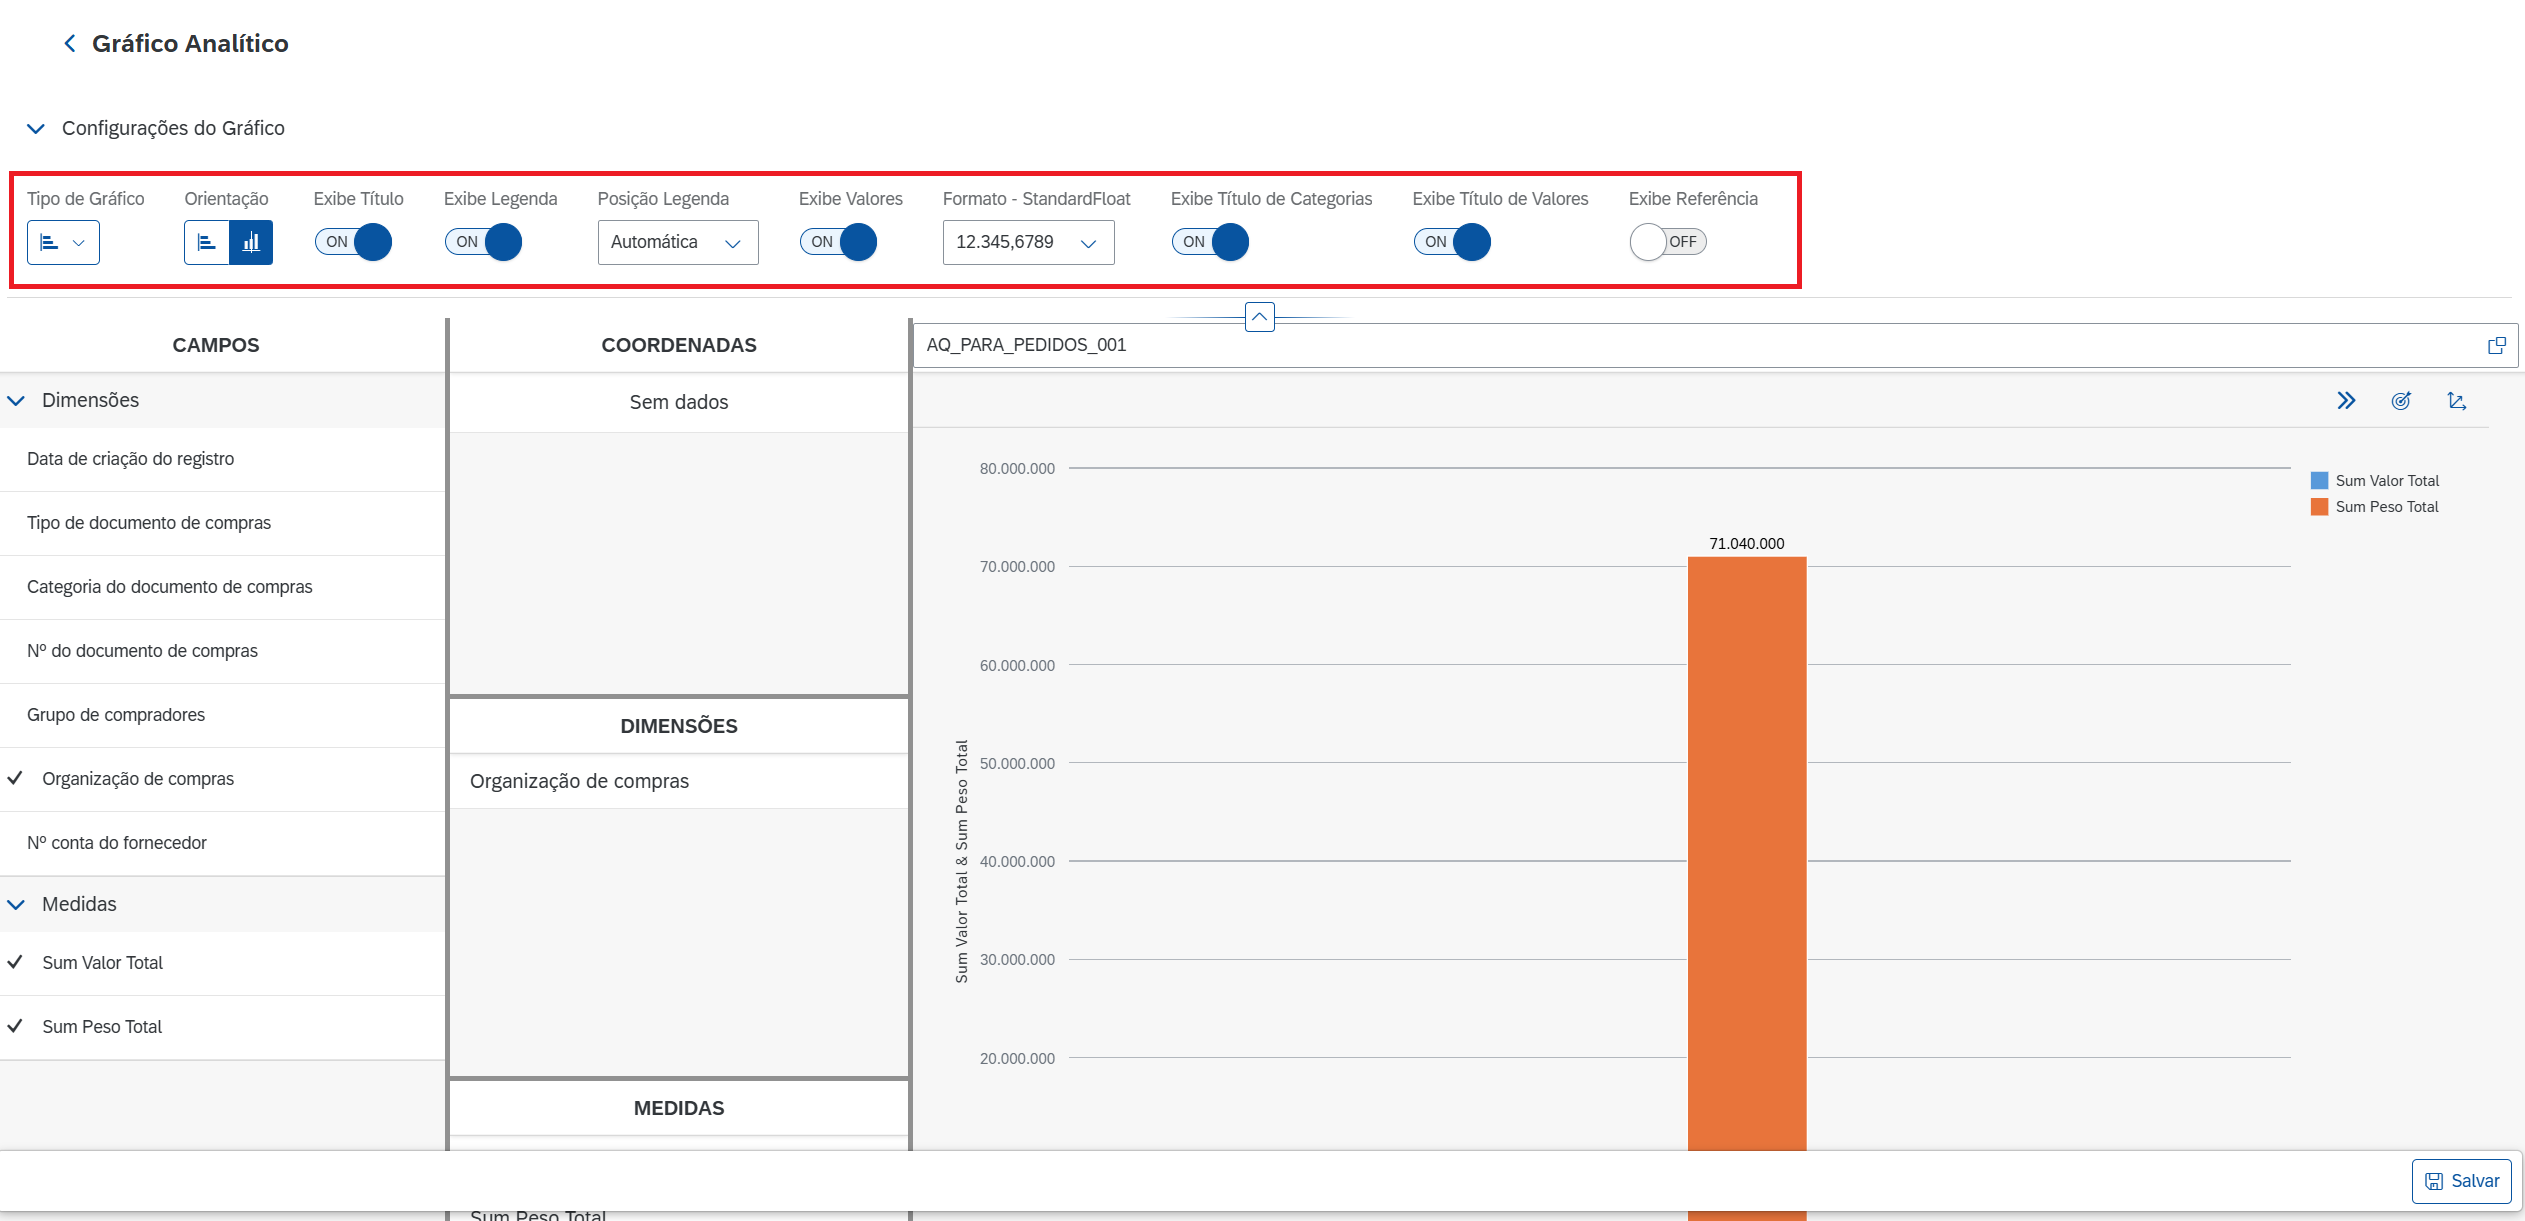Screen dimensions: 2525x1221
Task: Click the COORDENADAS panel header
Action: coord(679,345)
